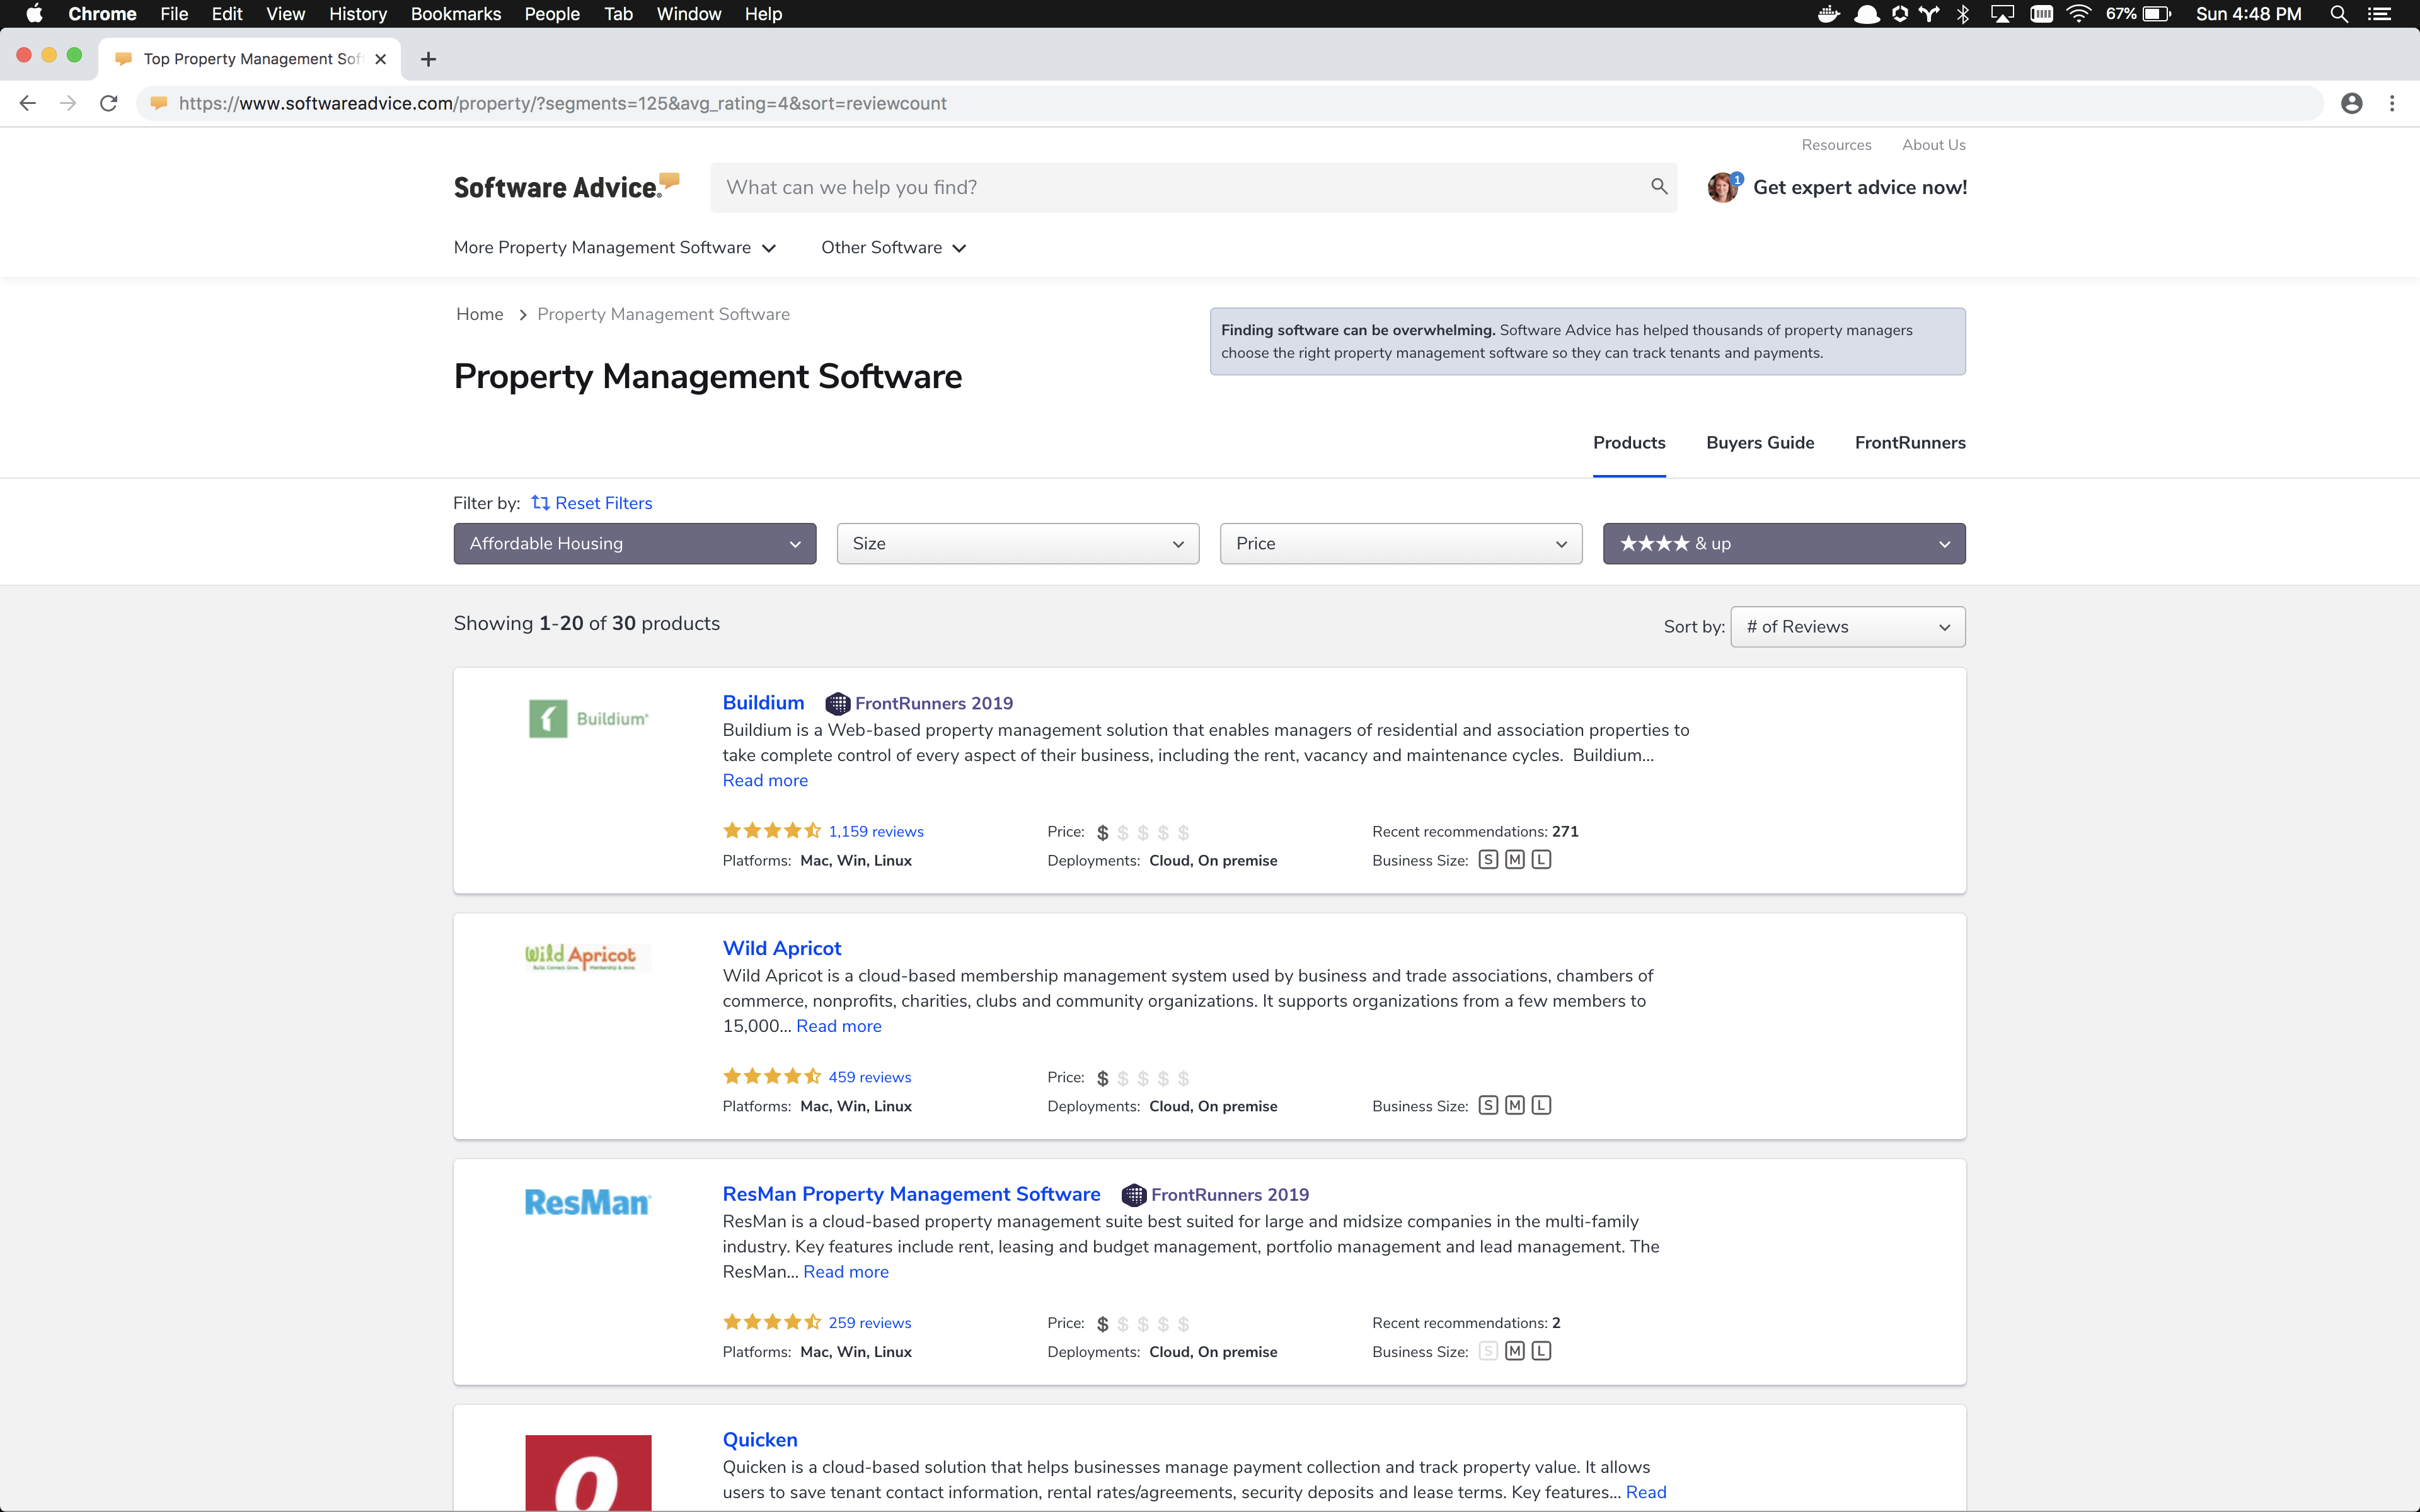
Task: Click the Quicken logo thumbnail
Action: [588, 1472]
